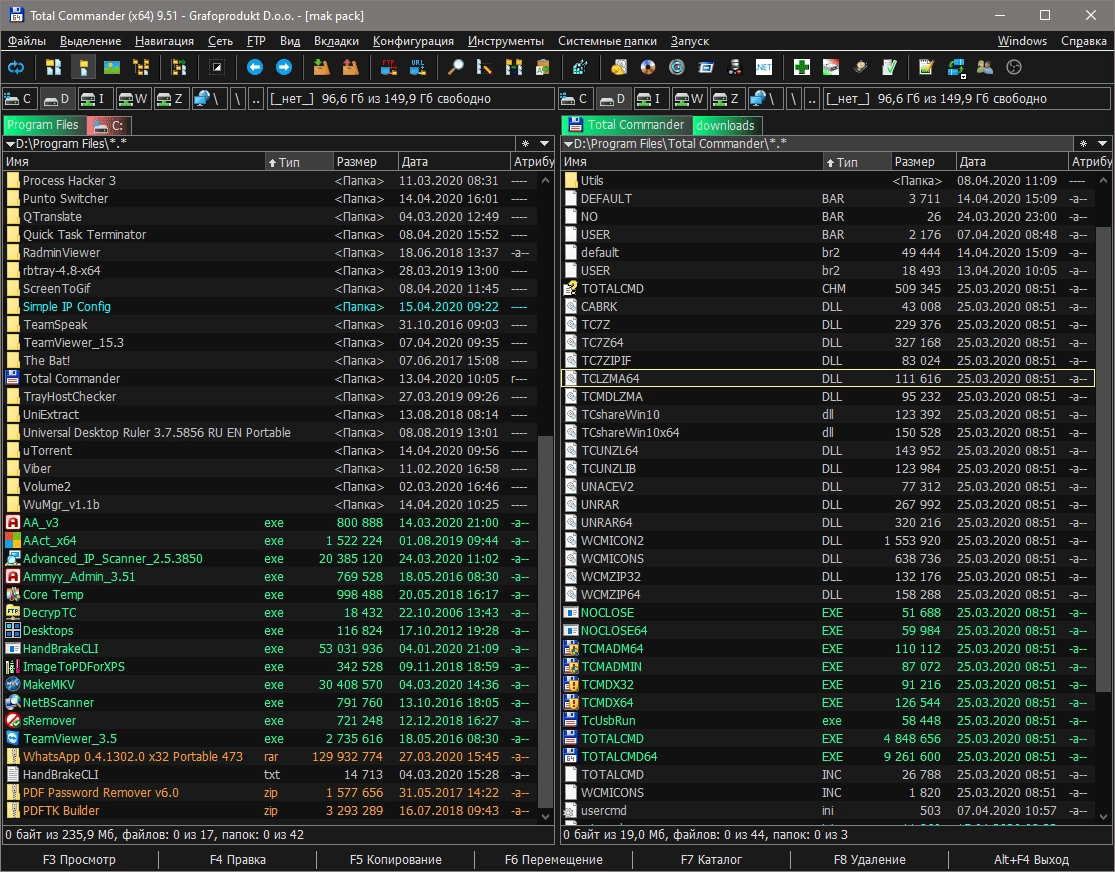Click F7 Каталог button
Viewport: 1115px width, 872px height.
point(711,860)
